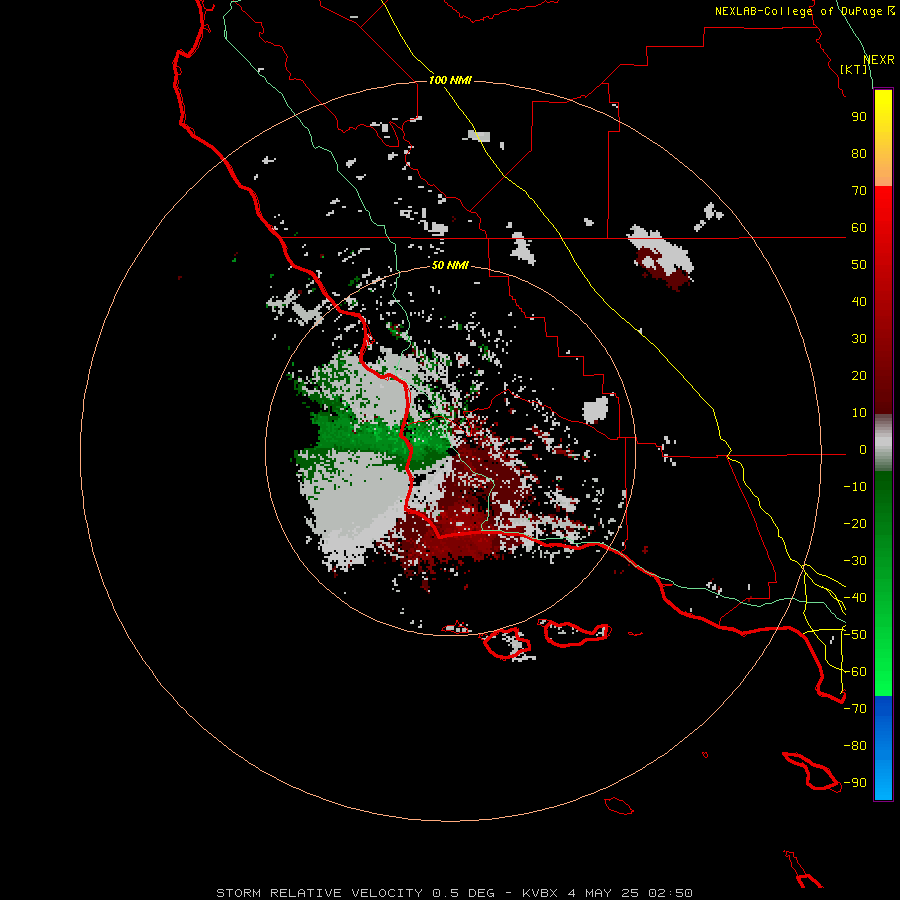Screen dimensions: 900x900
Task: Click the -20 value on velocity scale
Action: 855,524
